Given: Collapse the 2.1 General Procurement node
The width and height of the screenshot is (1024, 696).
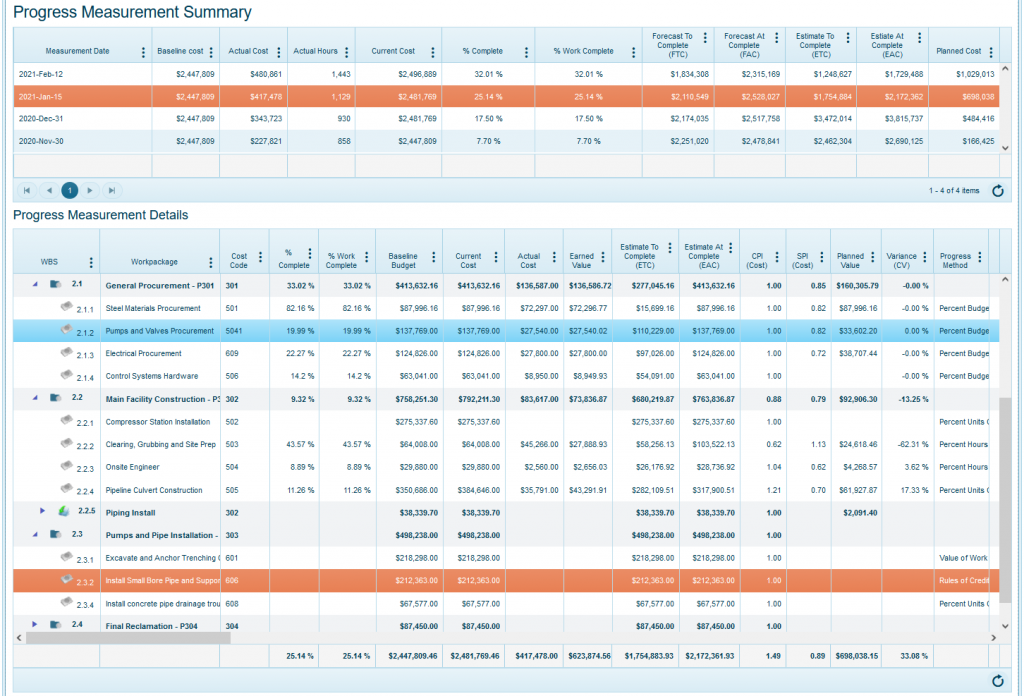Looking at the screenshot, I should (x=35, y=285).
